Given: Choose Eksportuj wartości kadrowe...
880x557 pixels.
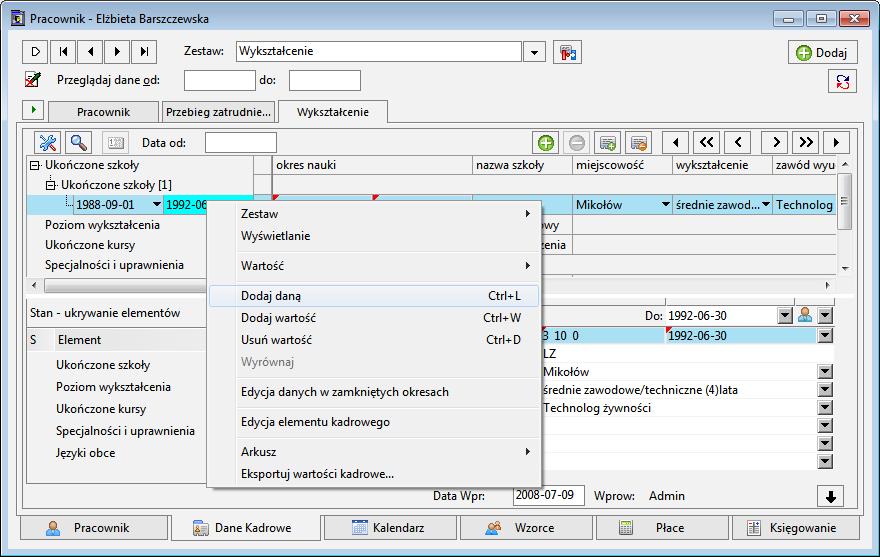Looking at the screenshot, I should 374,474.
